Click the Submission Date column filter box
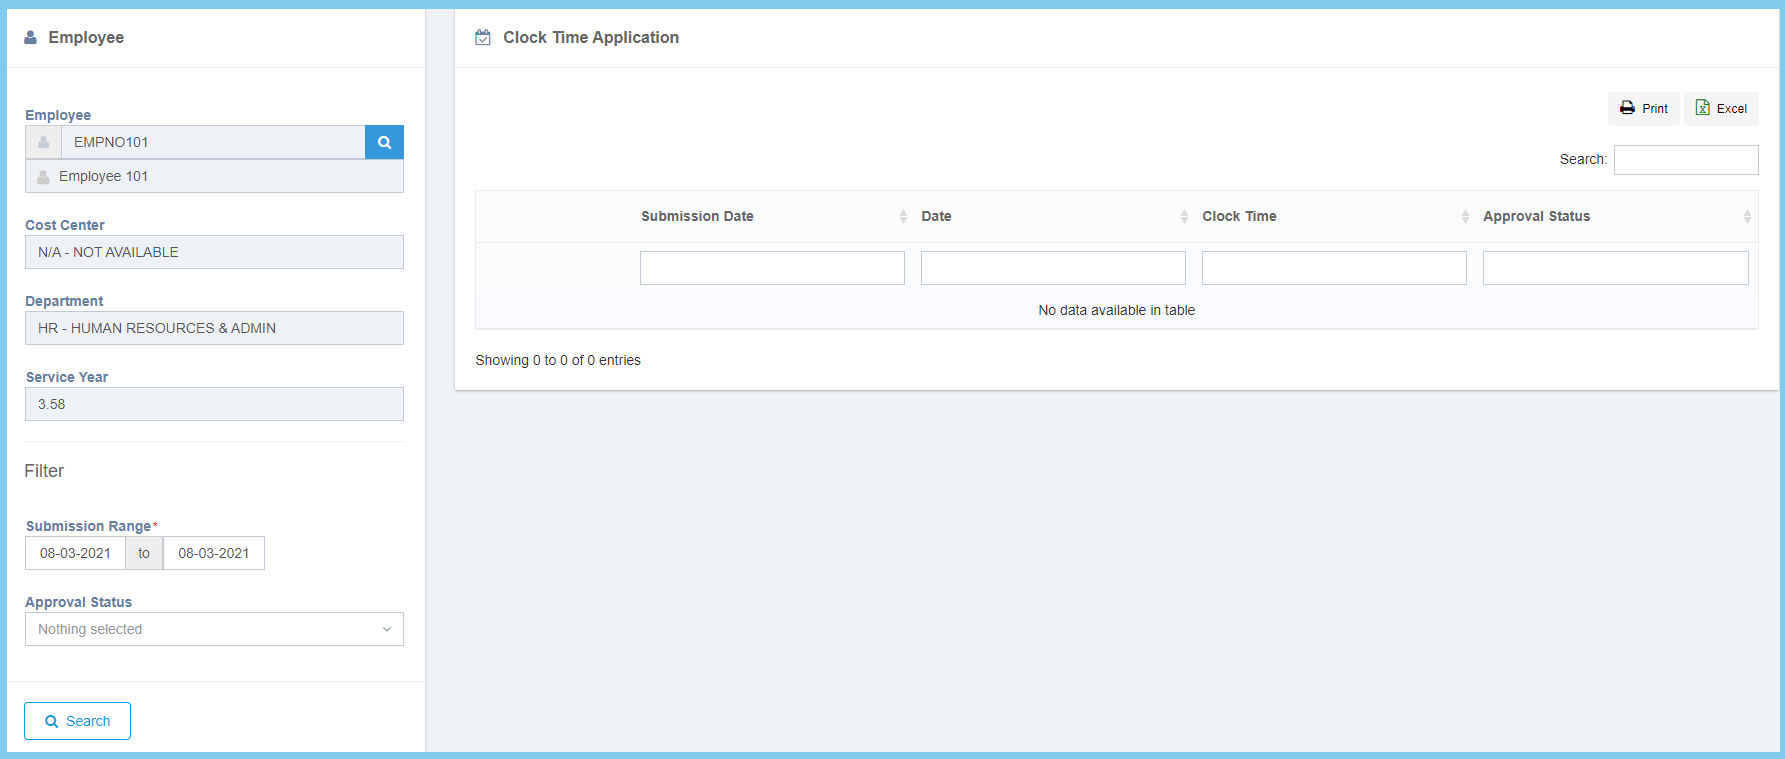 [x=772, y=268]
